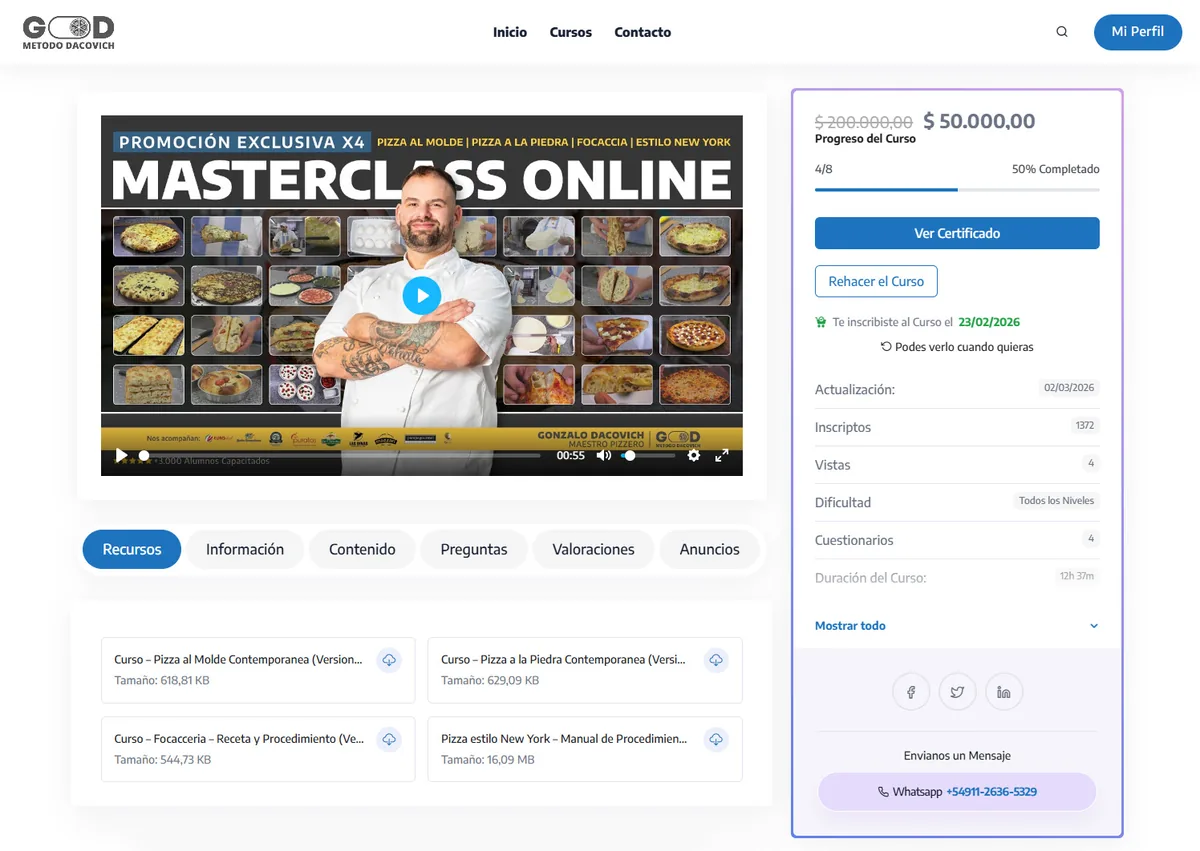This screenshot has width=1200, height=851.
Task: Share the course on LinkedIn
Action: point(1003,692)
